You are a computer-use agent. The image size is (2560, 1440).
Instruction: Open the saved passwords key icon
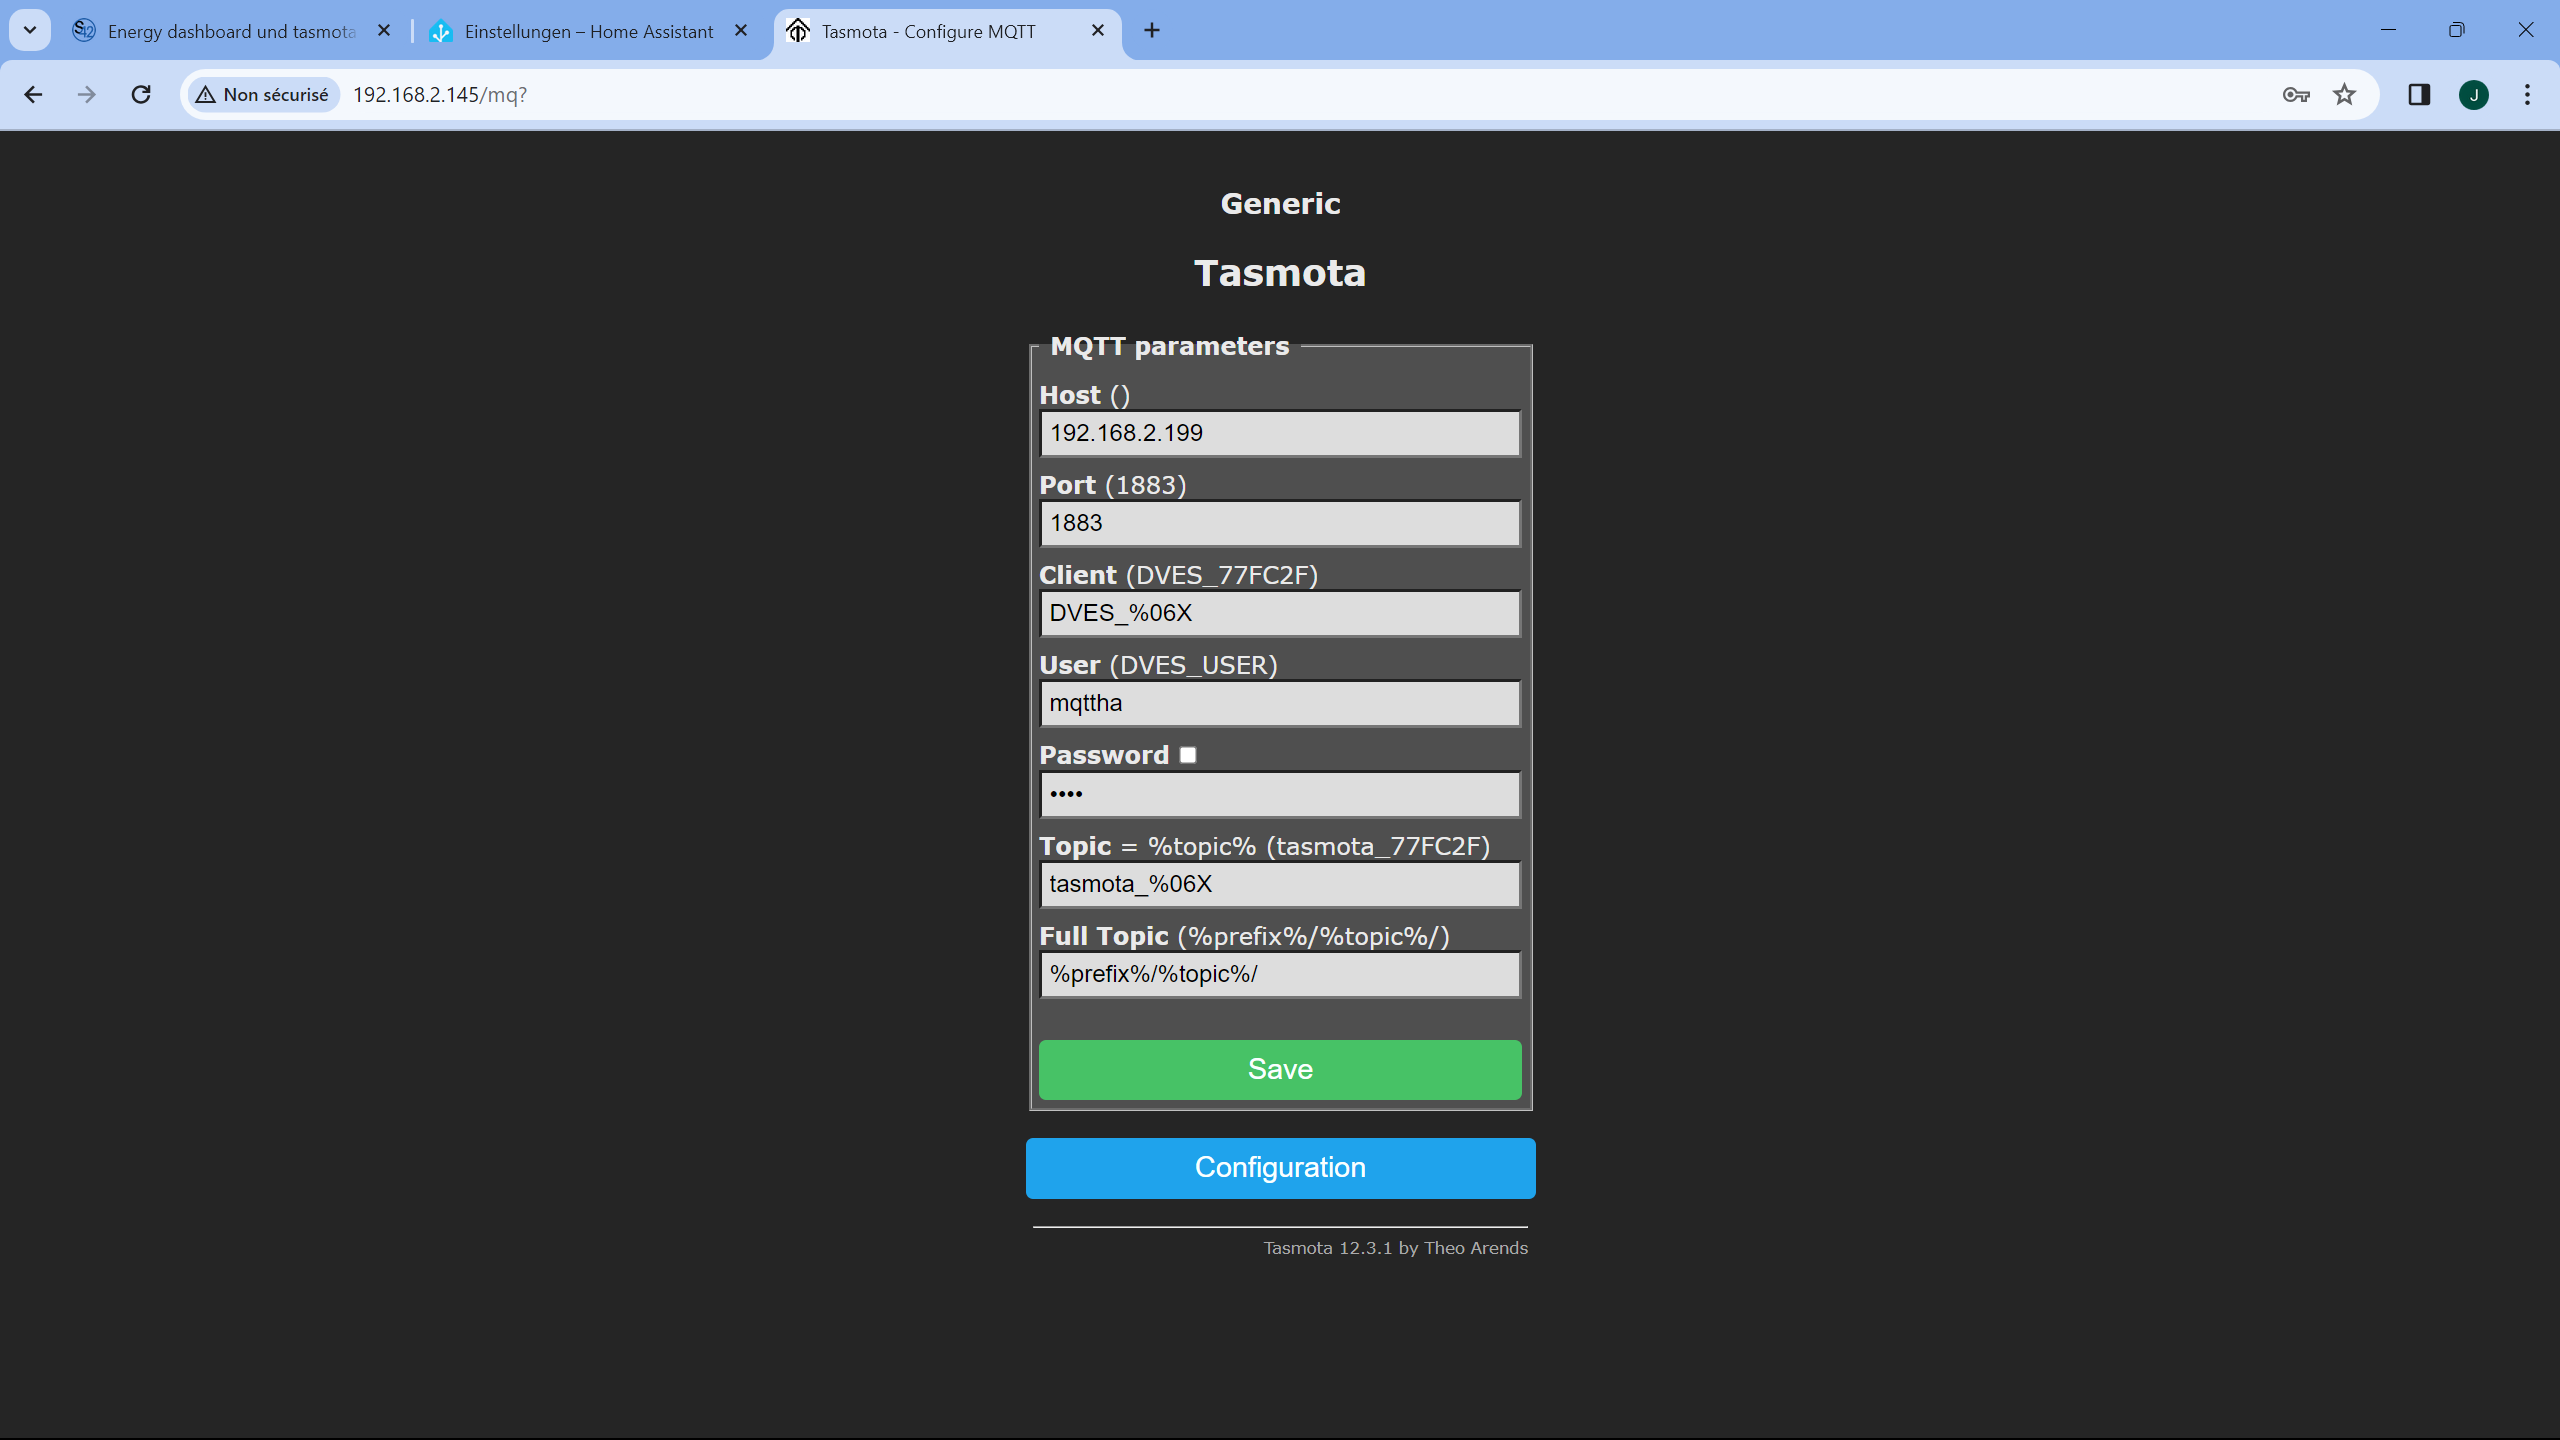click(x=2296, y=95)
